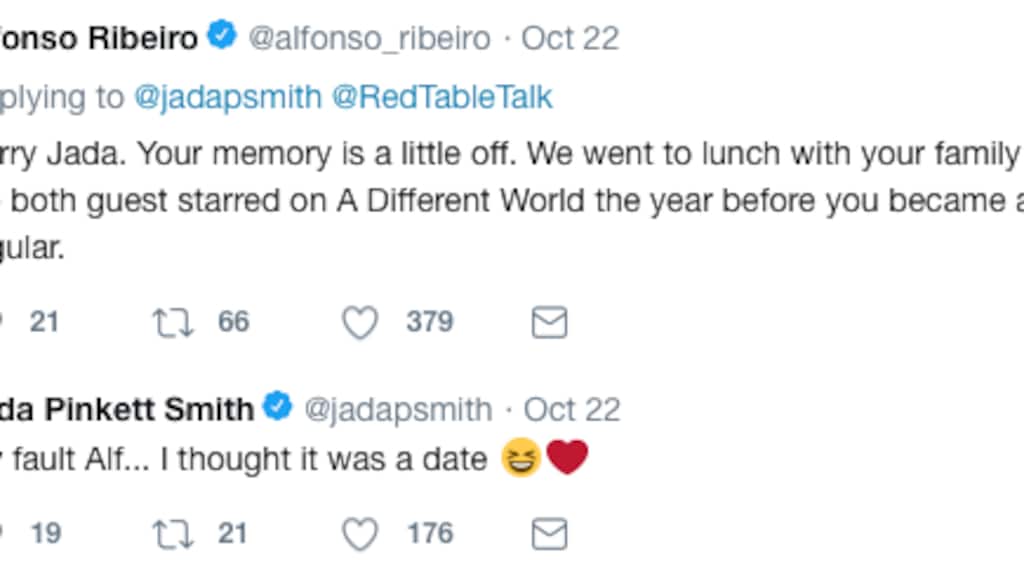Click verified badge beside Jada Pinkett Smith
This screenshot has height=576, width=1024.
[277, 408]
